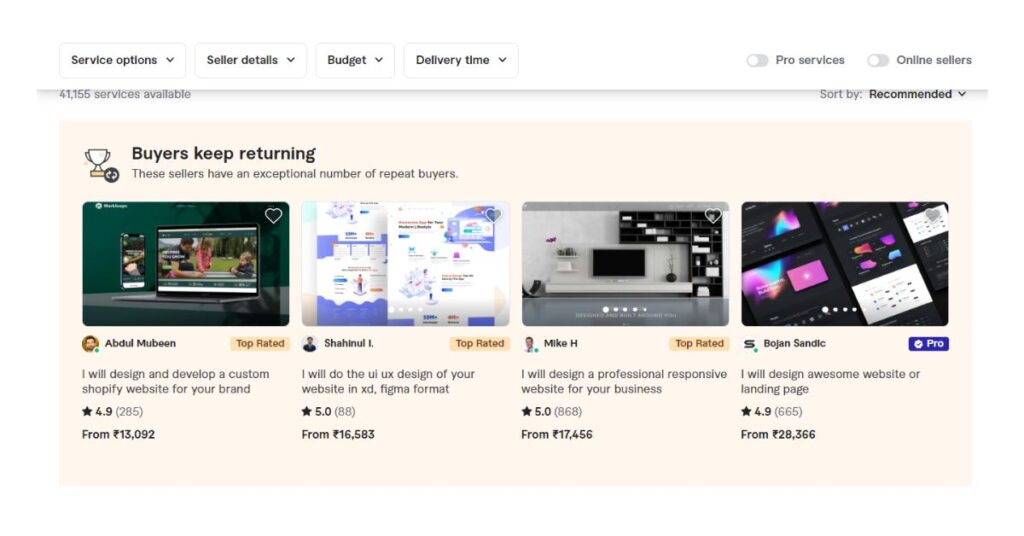Image resolution: width=1024 pixels, height=536 pixels.
Task: Click the price From ₹13,092
Action: click(x=118, y=434)
